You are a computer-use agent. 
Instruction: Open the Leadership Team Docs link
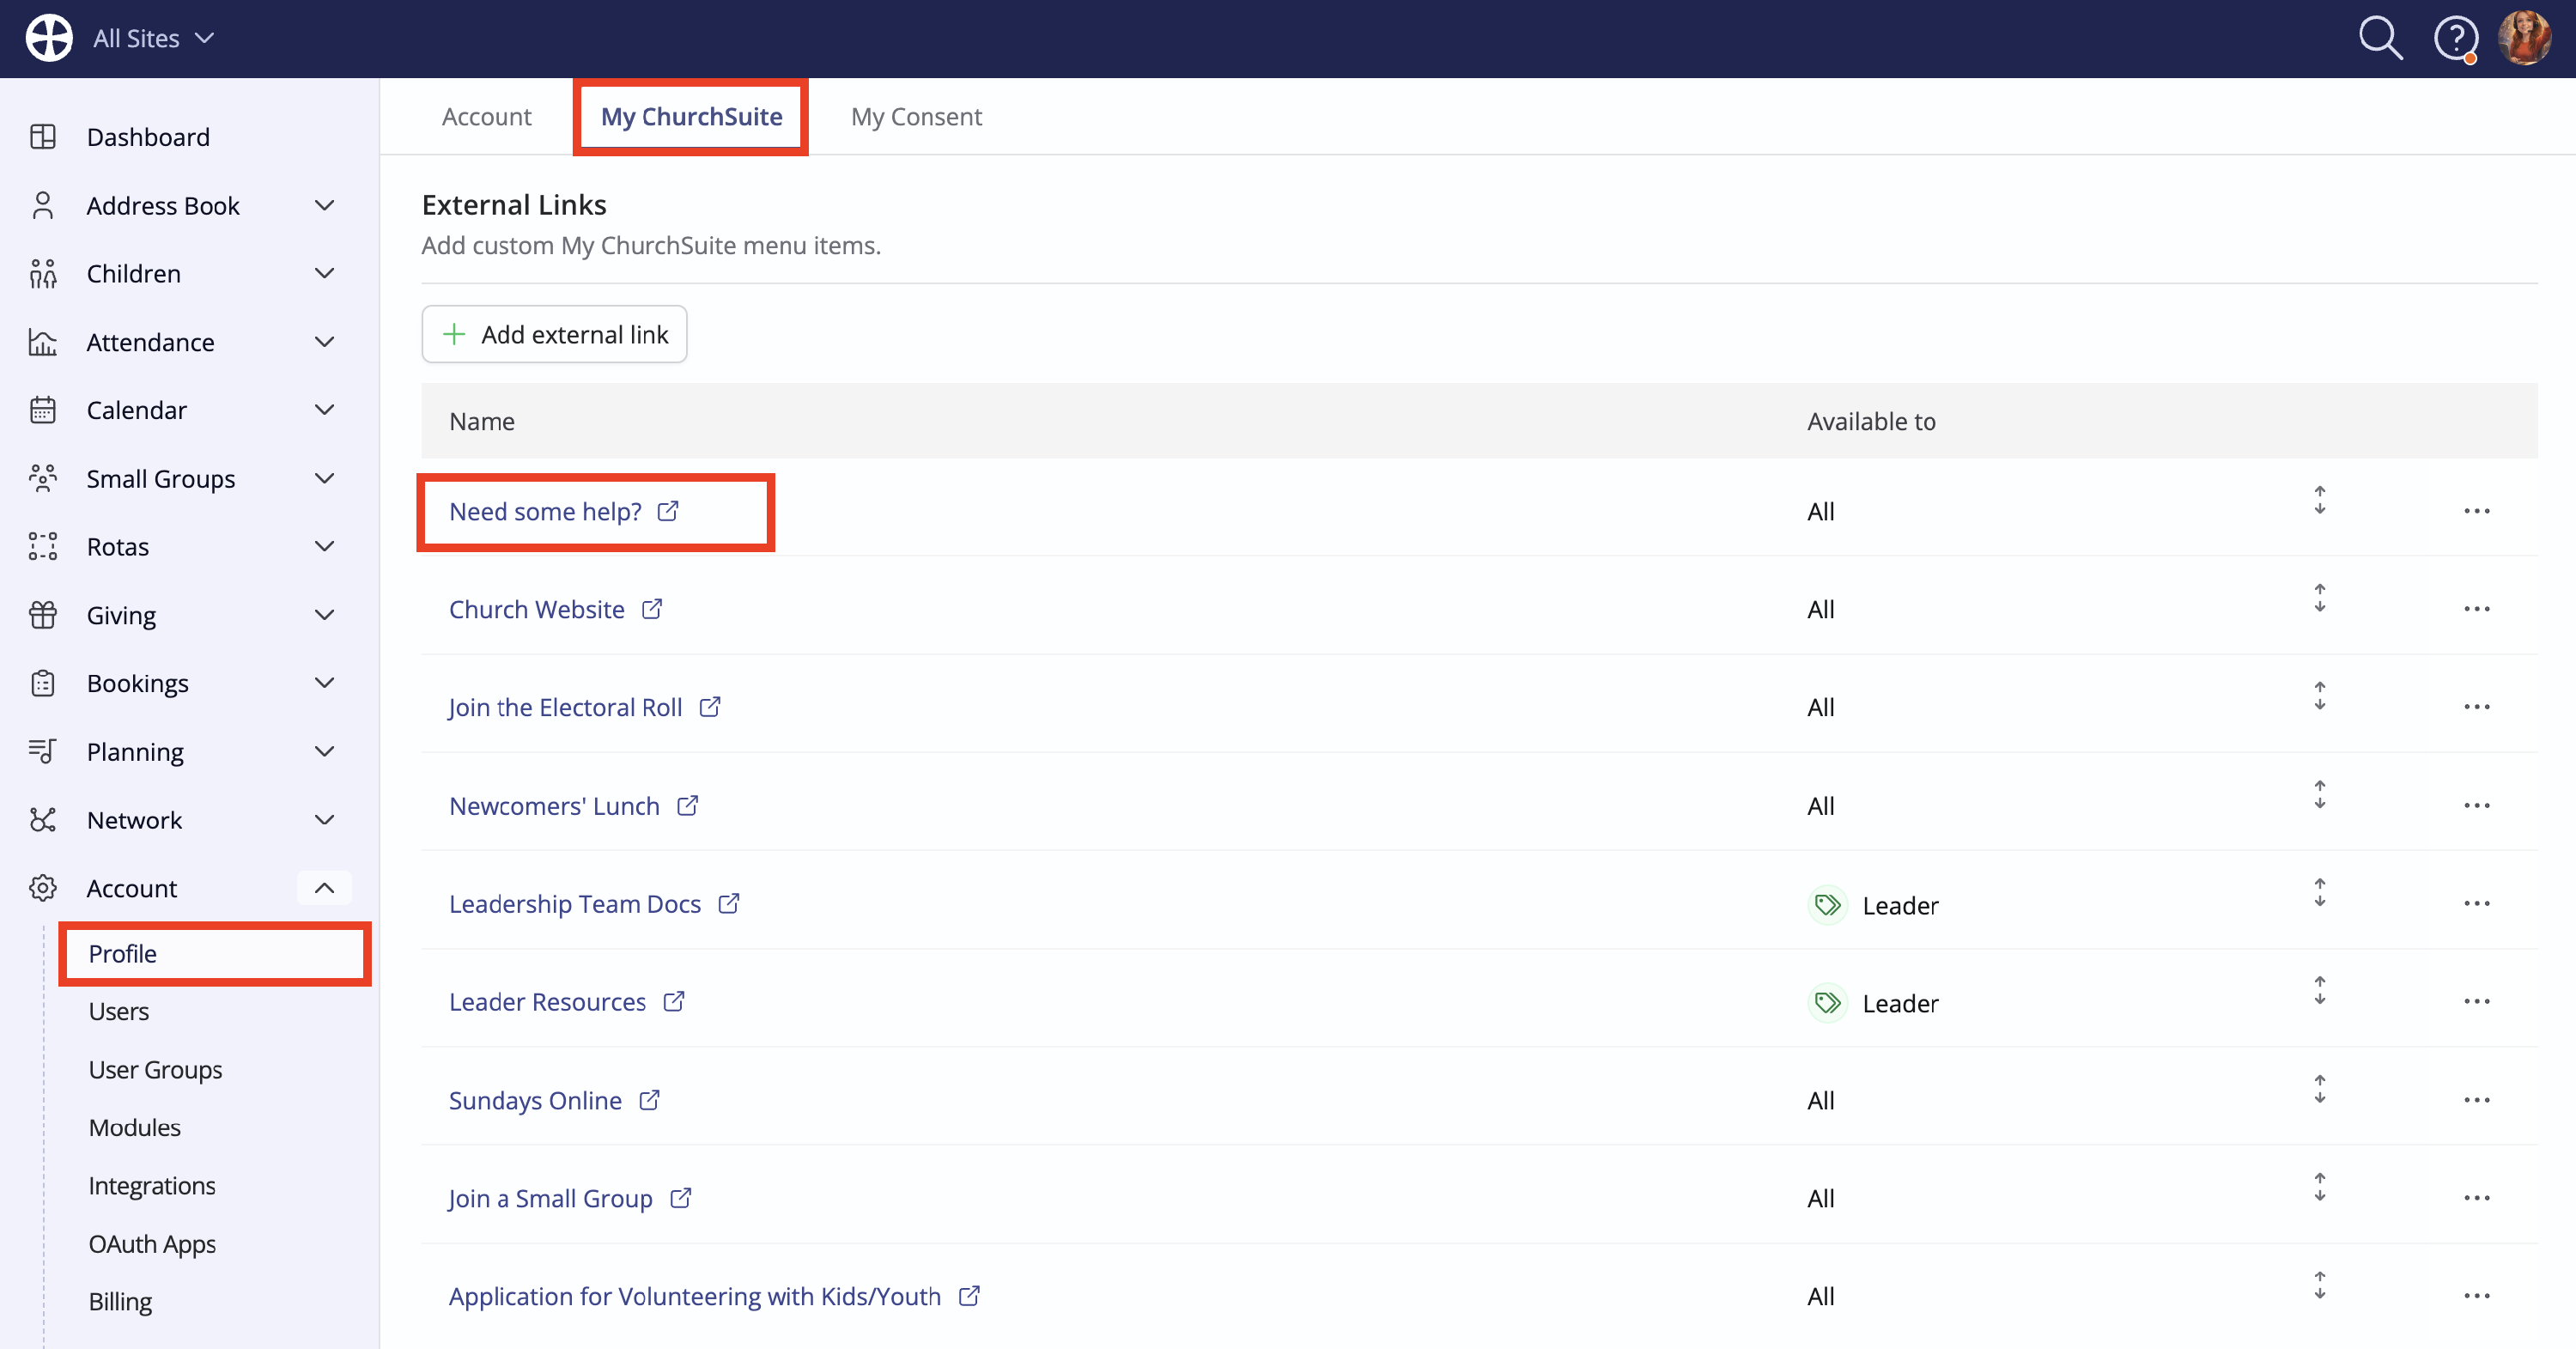[594, 904]
